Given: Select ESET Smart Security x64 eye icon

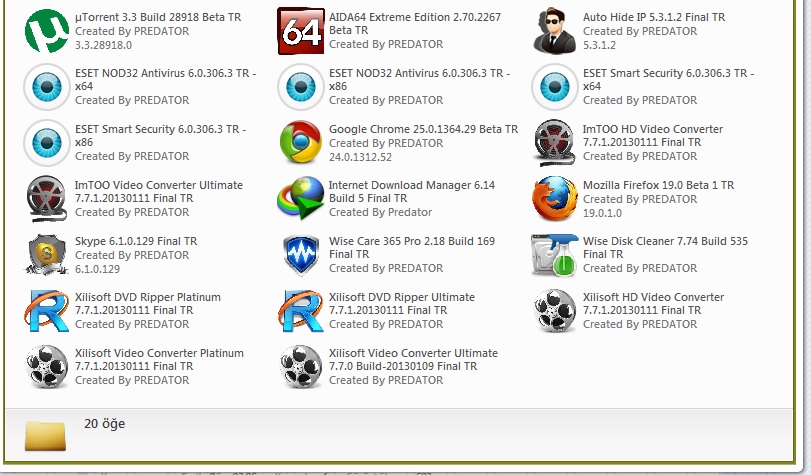Looking at the screenshot, I should pyautogui.click(x=554, y=87).
